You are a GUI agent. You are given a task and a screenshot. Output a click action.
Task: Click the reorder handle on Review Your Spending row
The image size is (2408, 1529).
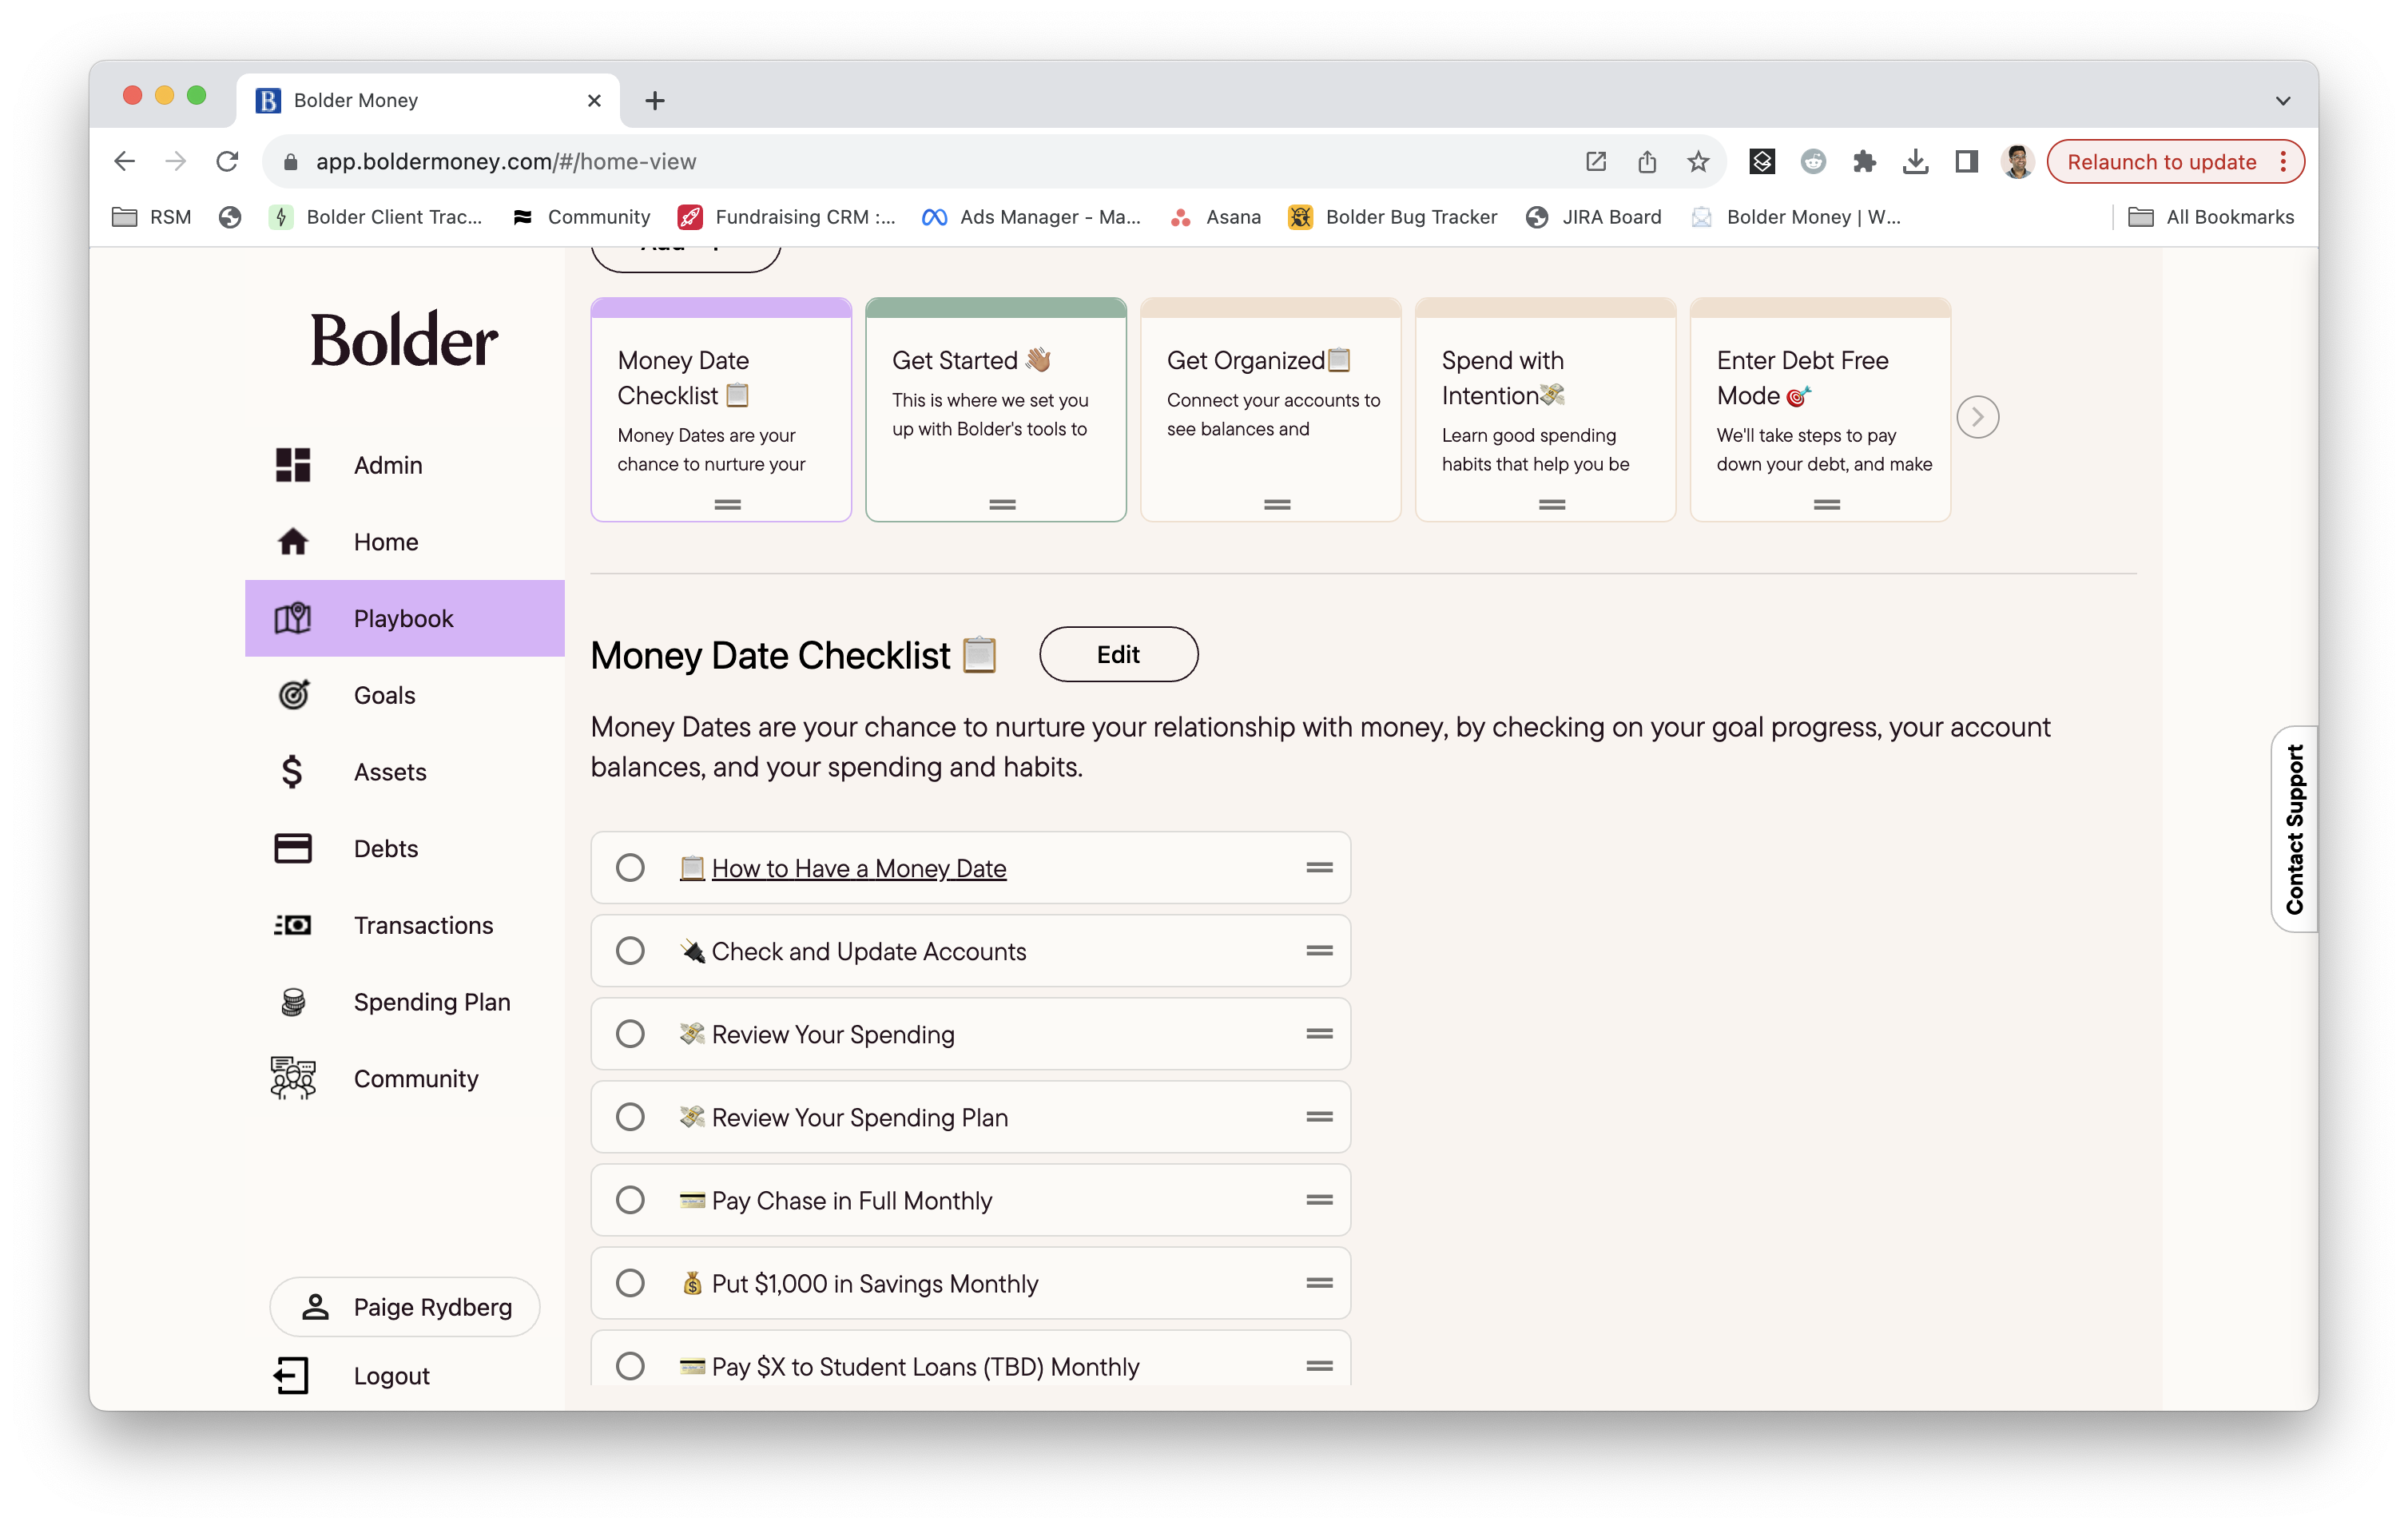[1319, 1034]
